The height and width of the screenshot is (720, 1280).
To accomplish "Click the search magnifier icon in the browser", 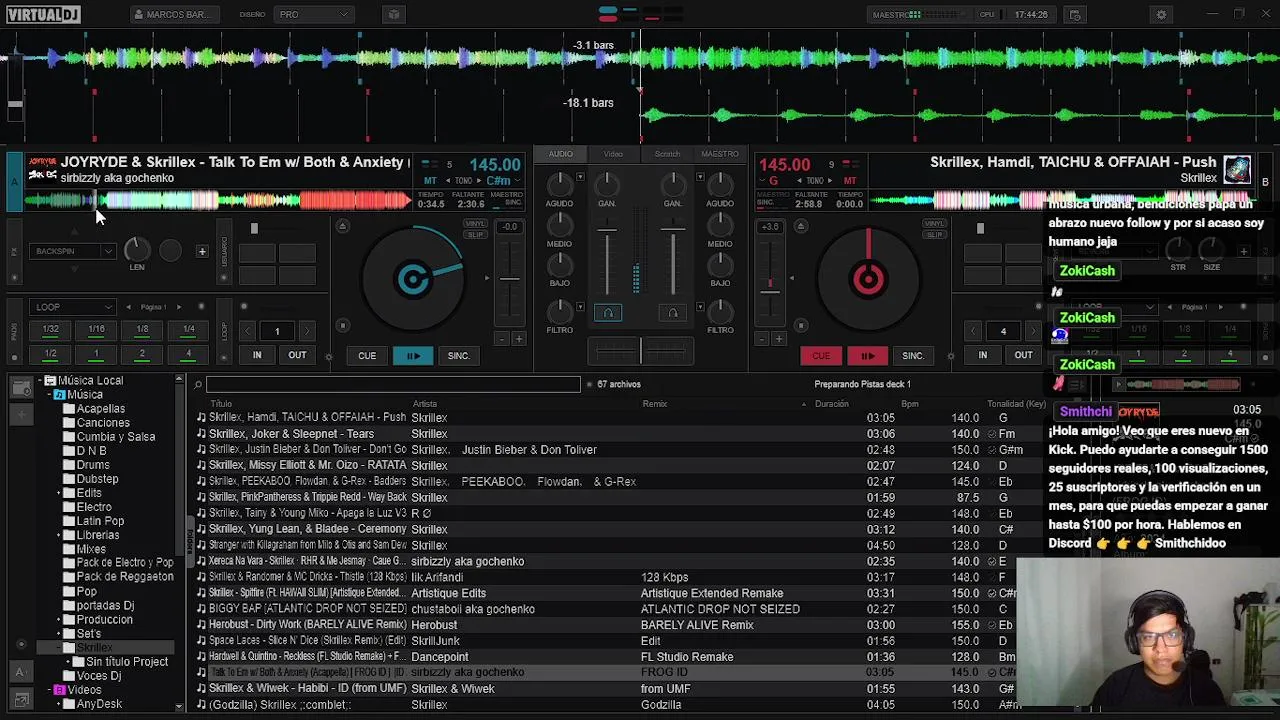I will point(198,385).
